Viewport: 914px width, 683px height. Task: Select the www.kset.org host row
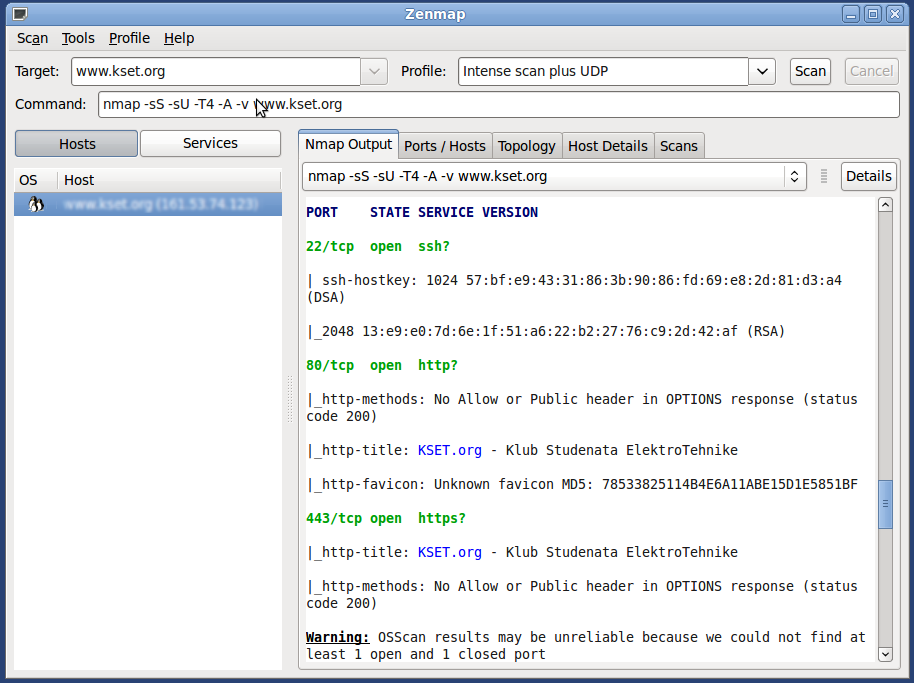pyautogui.click(x=148, y=204)
